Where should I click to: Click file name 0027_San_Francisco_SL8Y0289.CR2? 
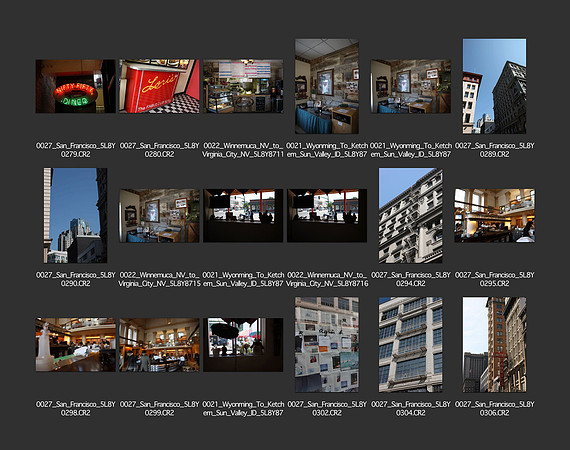tap(494, 150)
